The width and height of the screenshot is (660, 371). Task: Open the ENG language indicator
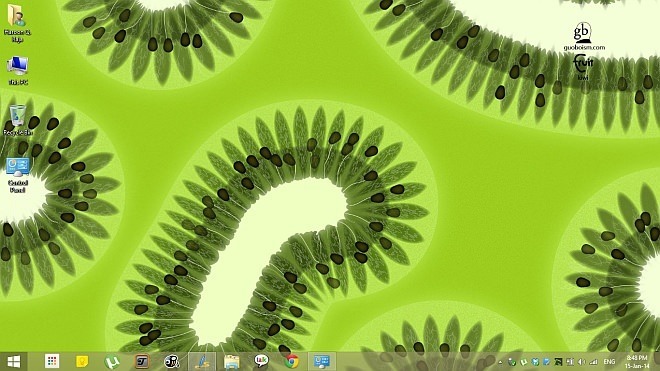(x=609, y=362)
